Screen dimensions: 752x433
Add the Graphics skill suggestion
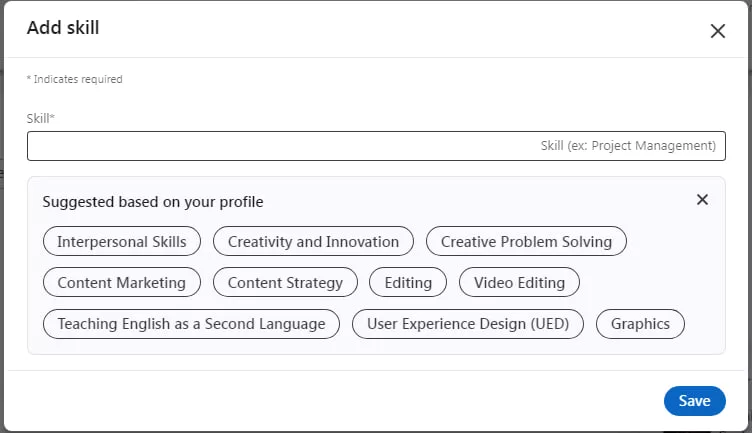(640, 324)
